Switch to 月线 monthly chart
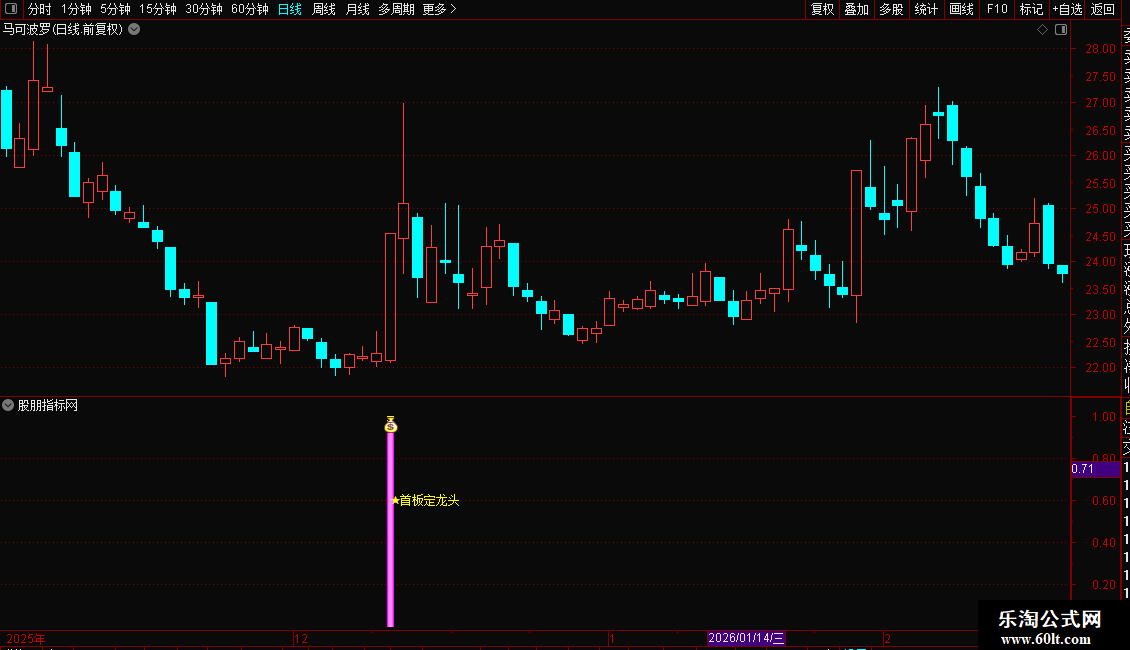Image resolution: width=1130 pixels, height=650 pixels. tap(357, 9)
